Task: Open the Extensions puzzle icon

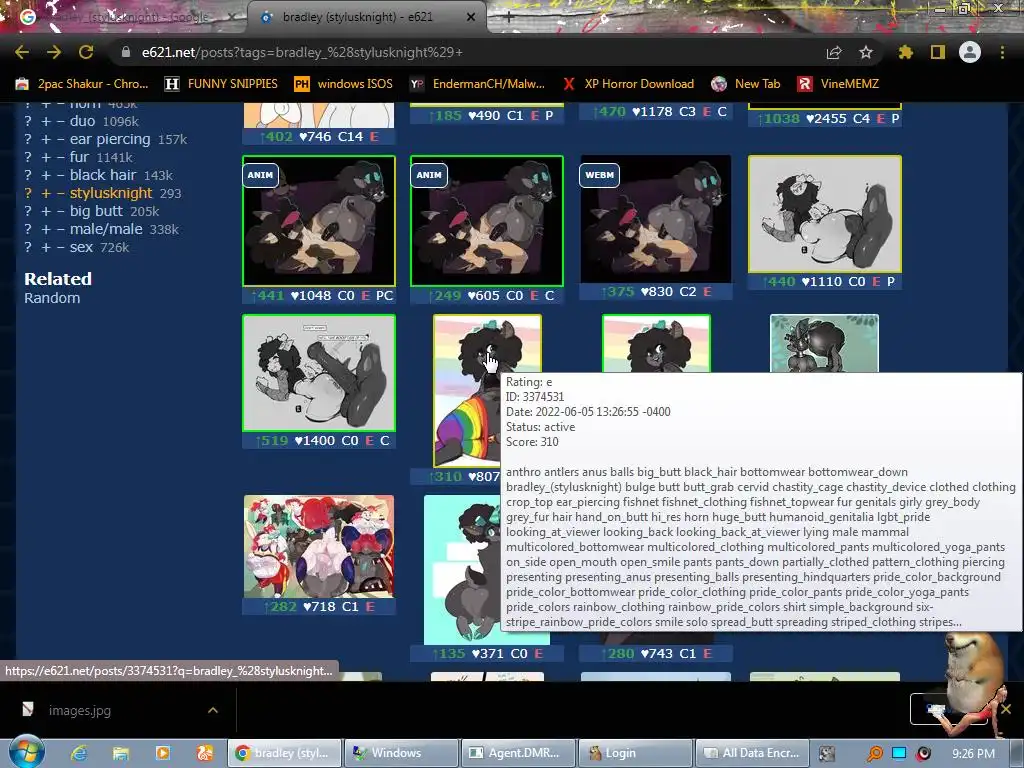Action: 906,52
